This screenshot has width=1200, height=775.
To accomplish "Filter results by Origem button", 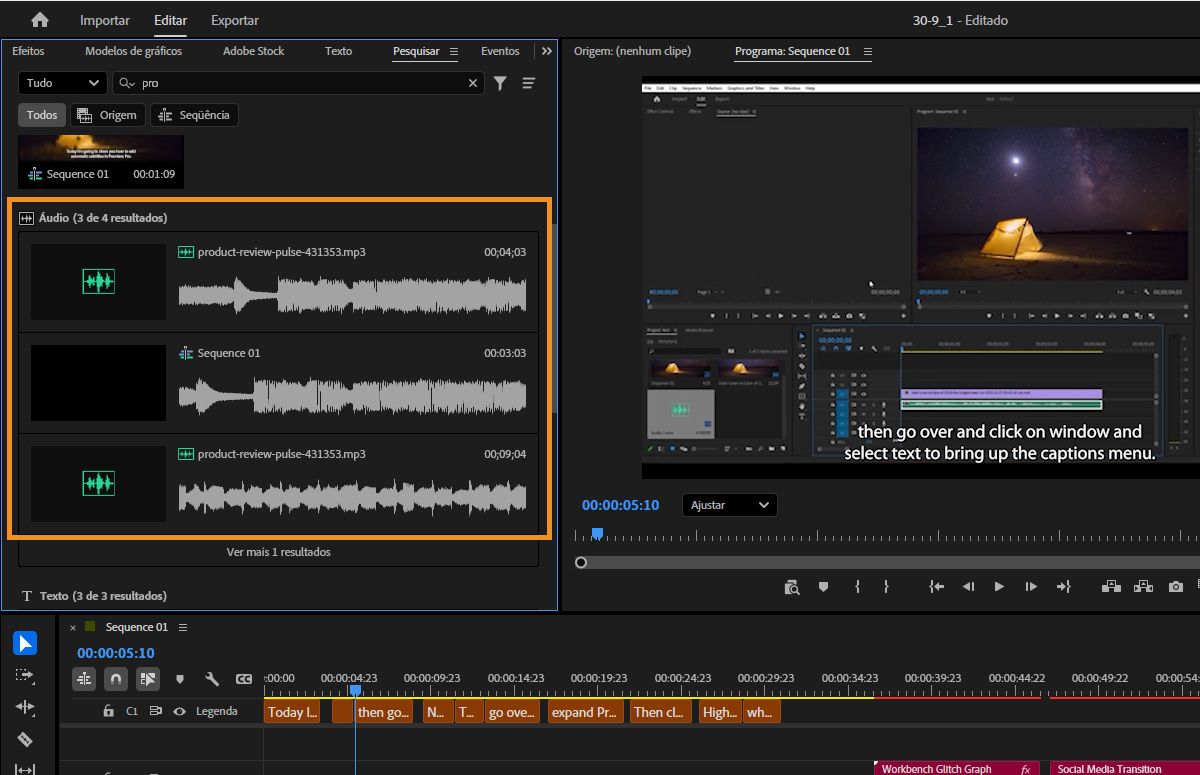I will tap(108, 115).
